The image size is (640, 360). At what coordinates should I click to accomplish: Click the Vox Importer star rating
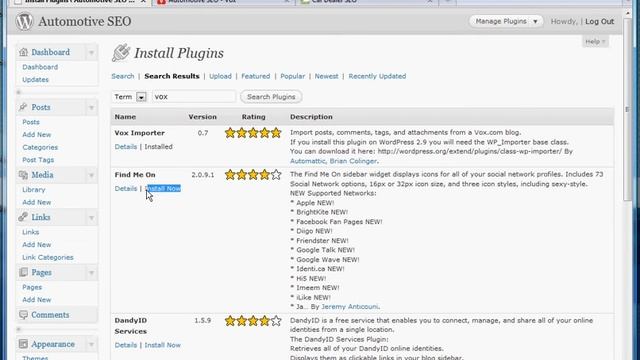253,133
